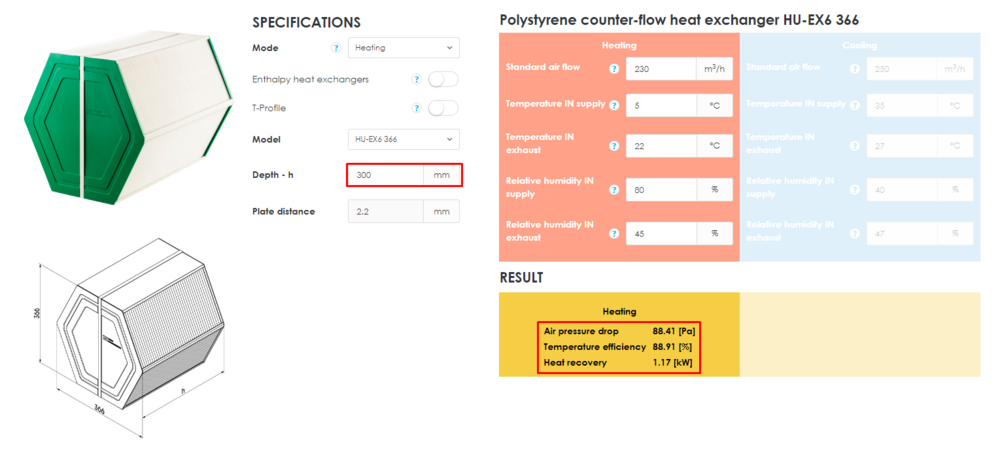Click help icon for Temperature IN exhaust
Viewport: 1000px width, 465px height.
[x=614, y=146]
